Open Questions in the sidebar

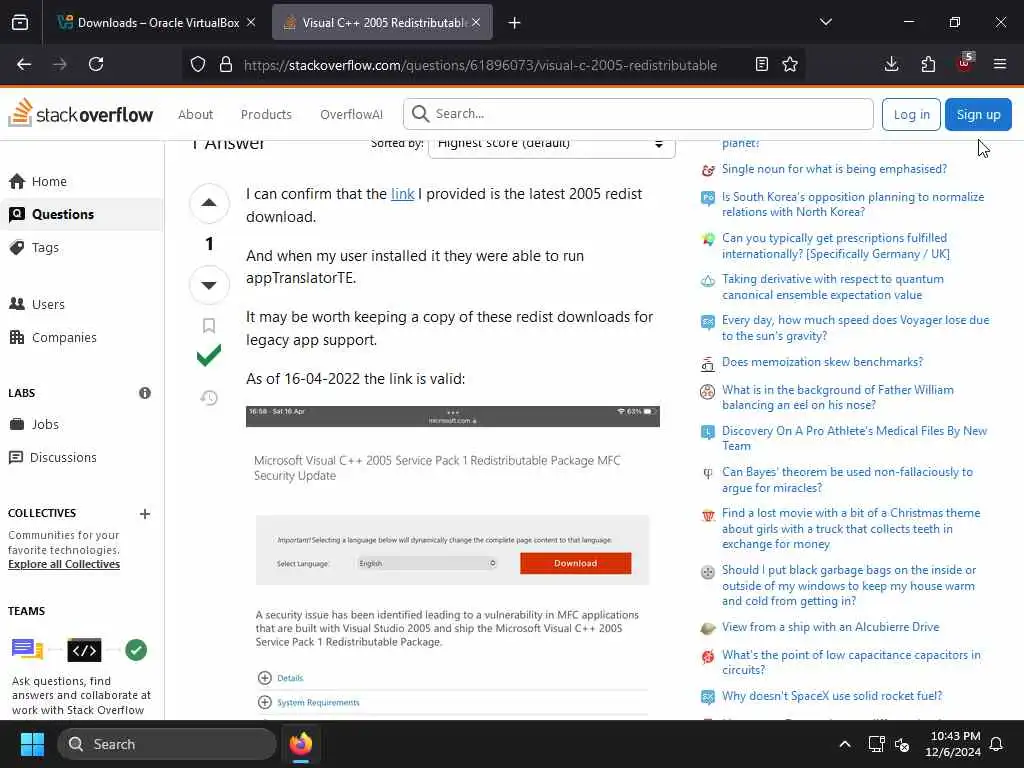82,214
